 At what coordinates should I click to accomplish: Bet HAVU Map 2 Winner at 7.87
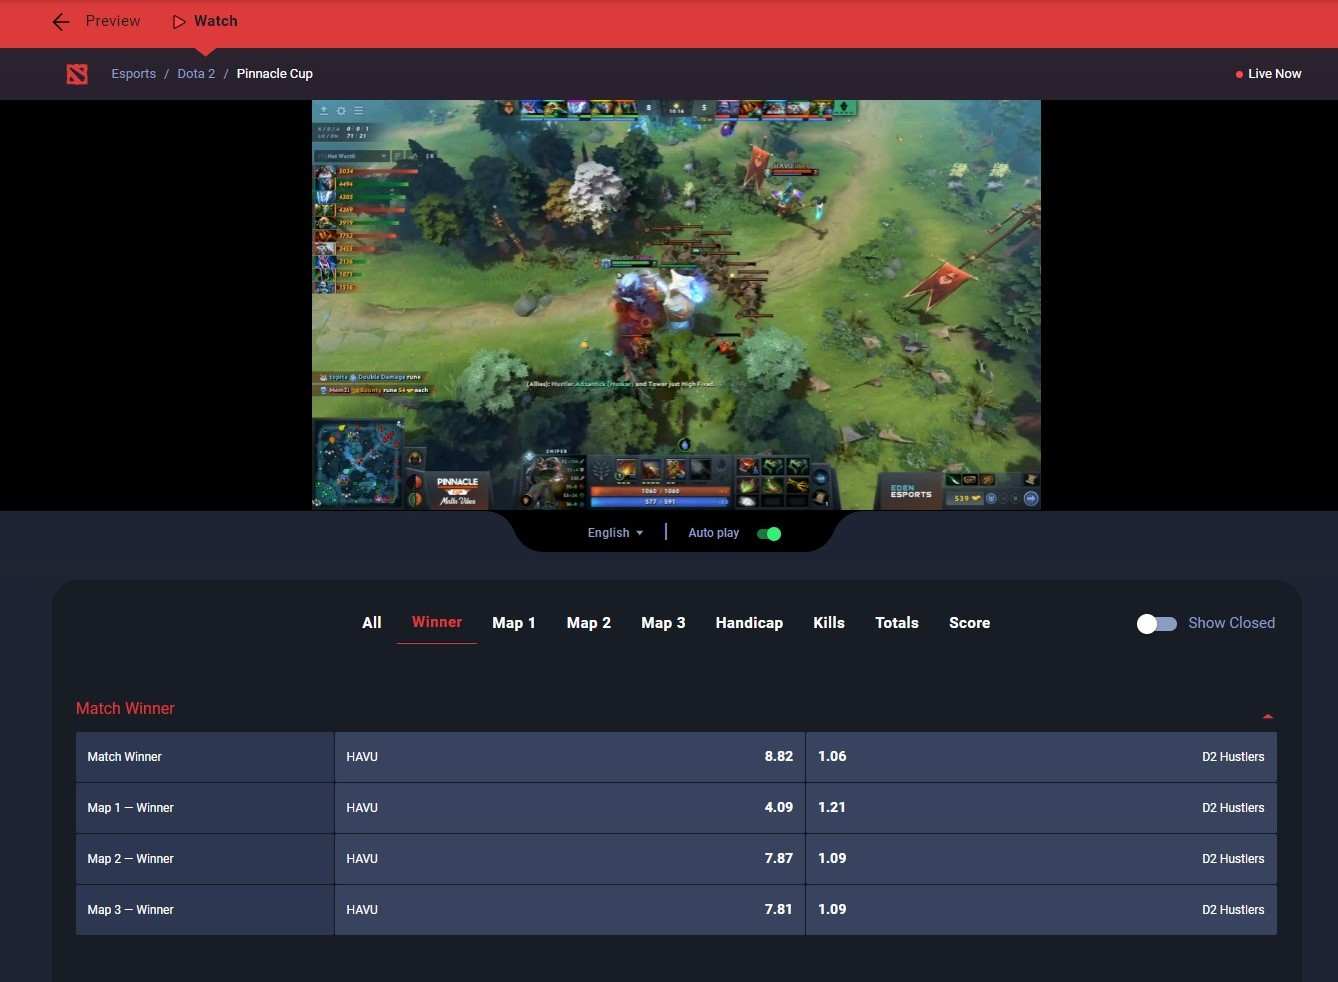tap(570, 859)
